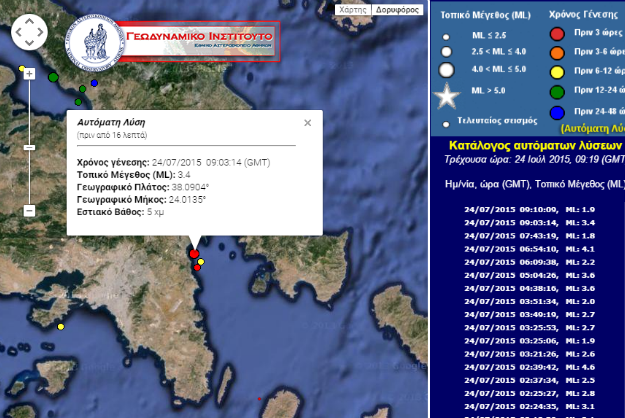The width and height of the screenshot is (625, 418).
Task: Click the 'Χρόνος γένεσης' value in popup
Action: 211,163
